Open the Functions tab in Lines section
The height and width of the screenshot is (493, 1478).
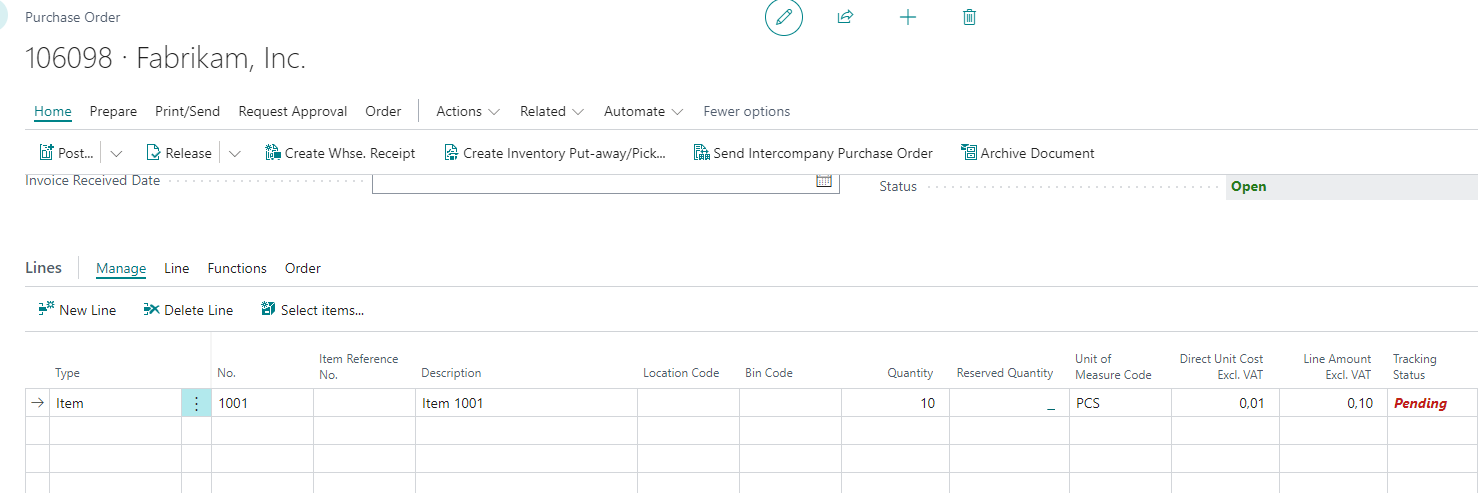237,268
